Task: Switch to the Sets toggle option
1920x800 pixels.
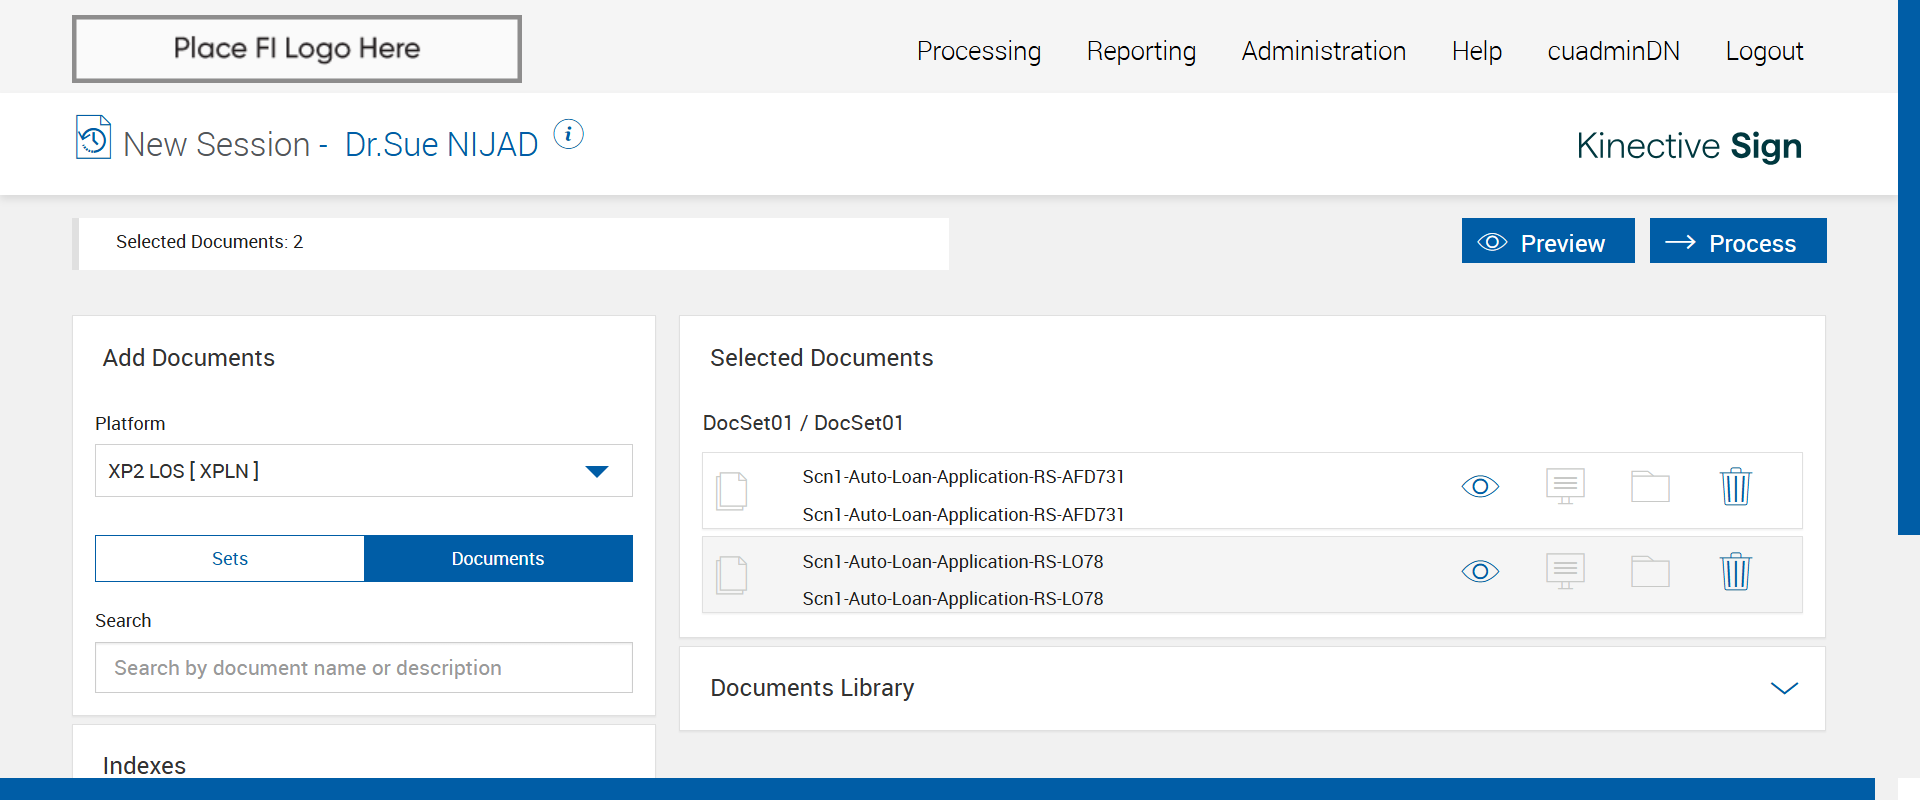Action: 230,559
